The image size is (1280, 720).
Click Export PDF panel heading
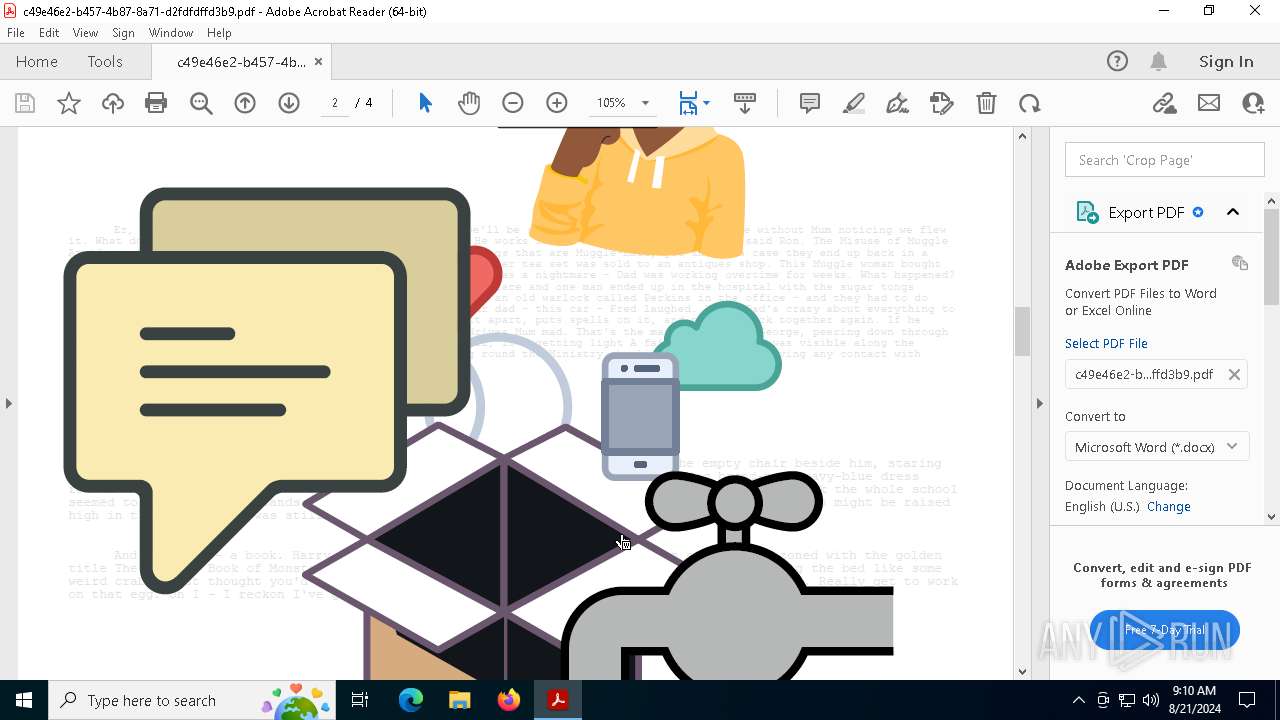coord(1146,212)
